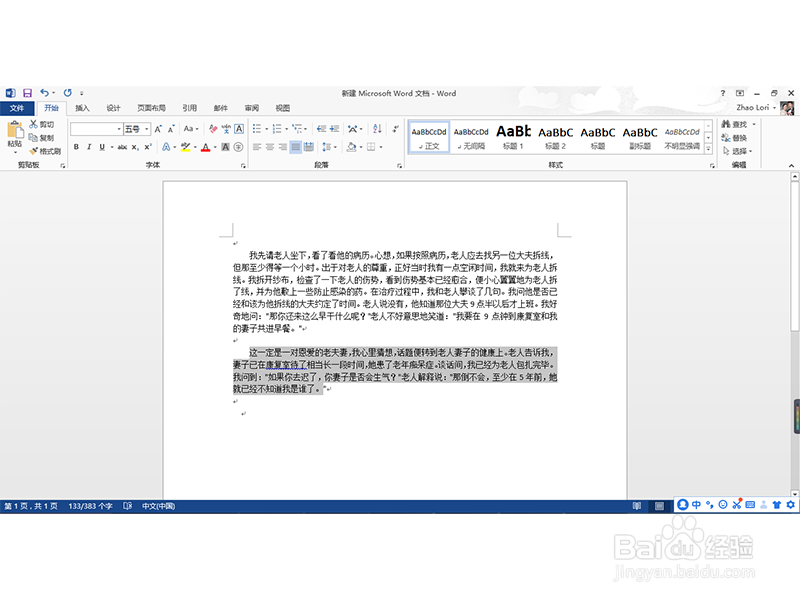Screen dimensions: 800x600
Task: Pick the red font color swatch
Action: point(206,151)
